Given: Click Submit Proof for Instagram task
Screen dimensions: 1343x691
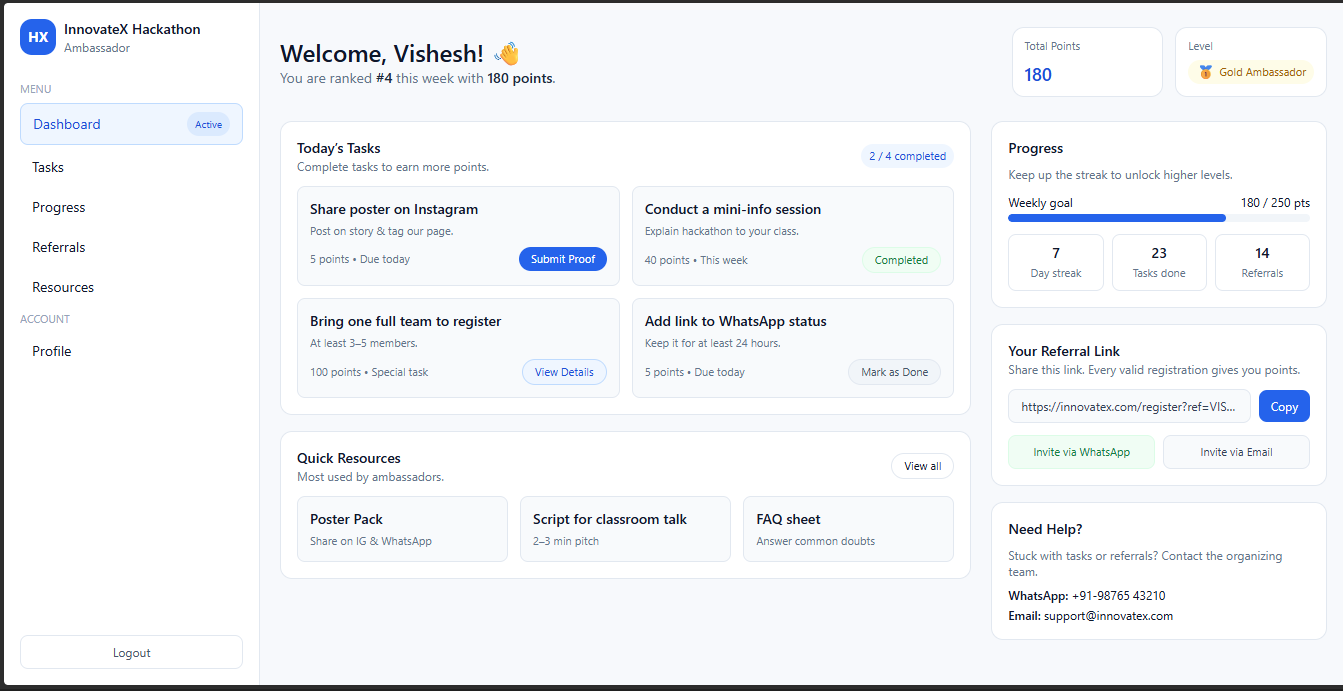Looking at the screenshot, I should coord(562,259).
